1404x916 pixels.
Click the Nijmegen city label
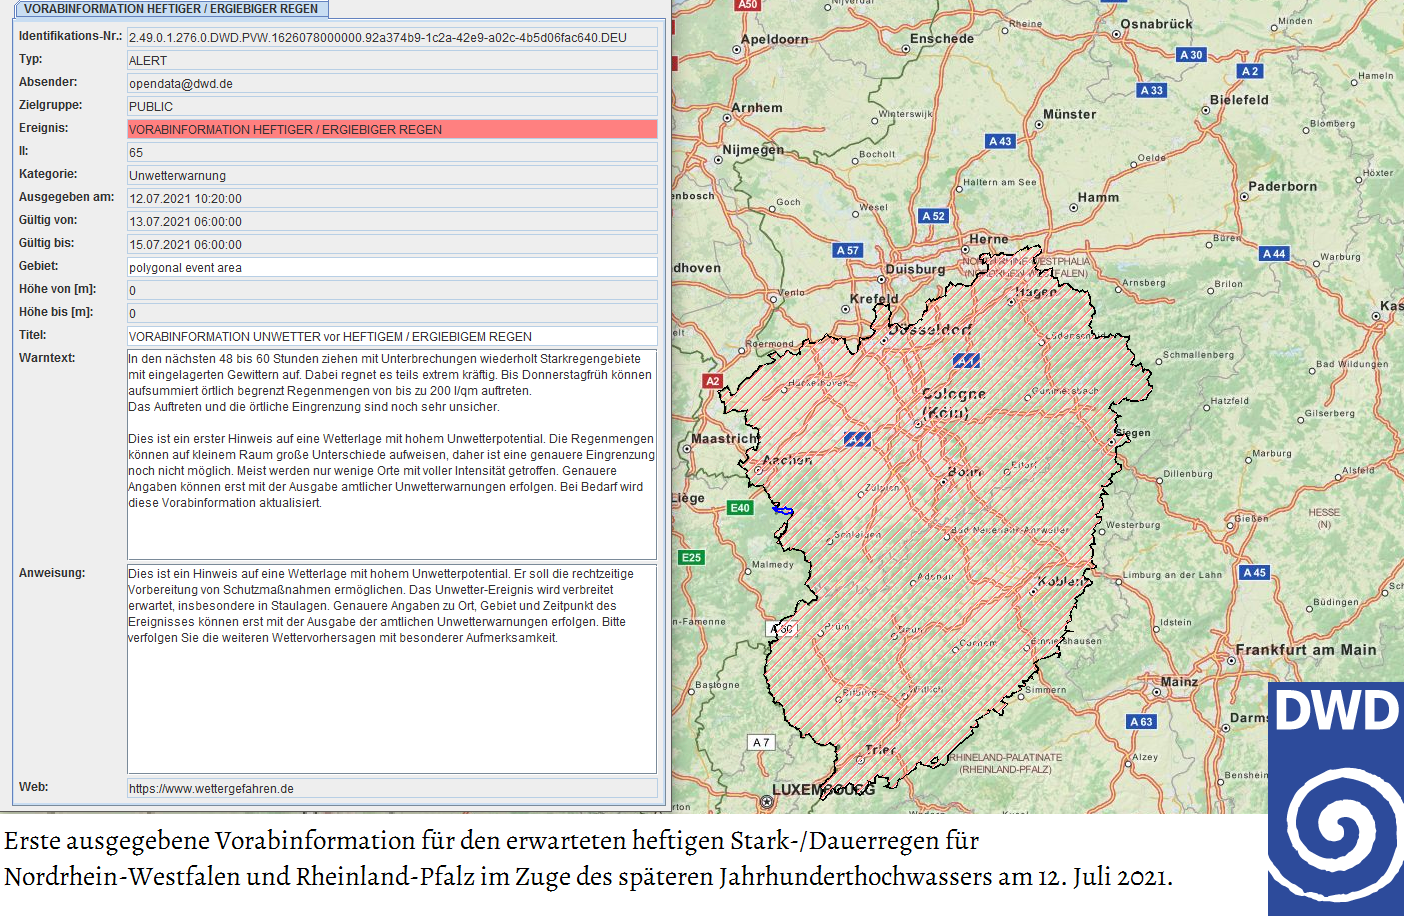pos(753,150)
